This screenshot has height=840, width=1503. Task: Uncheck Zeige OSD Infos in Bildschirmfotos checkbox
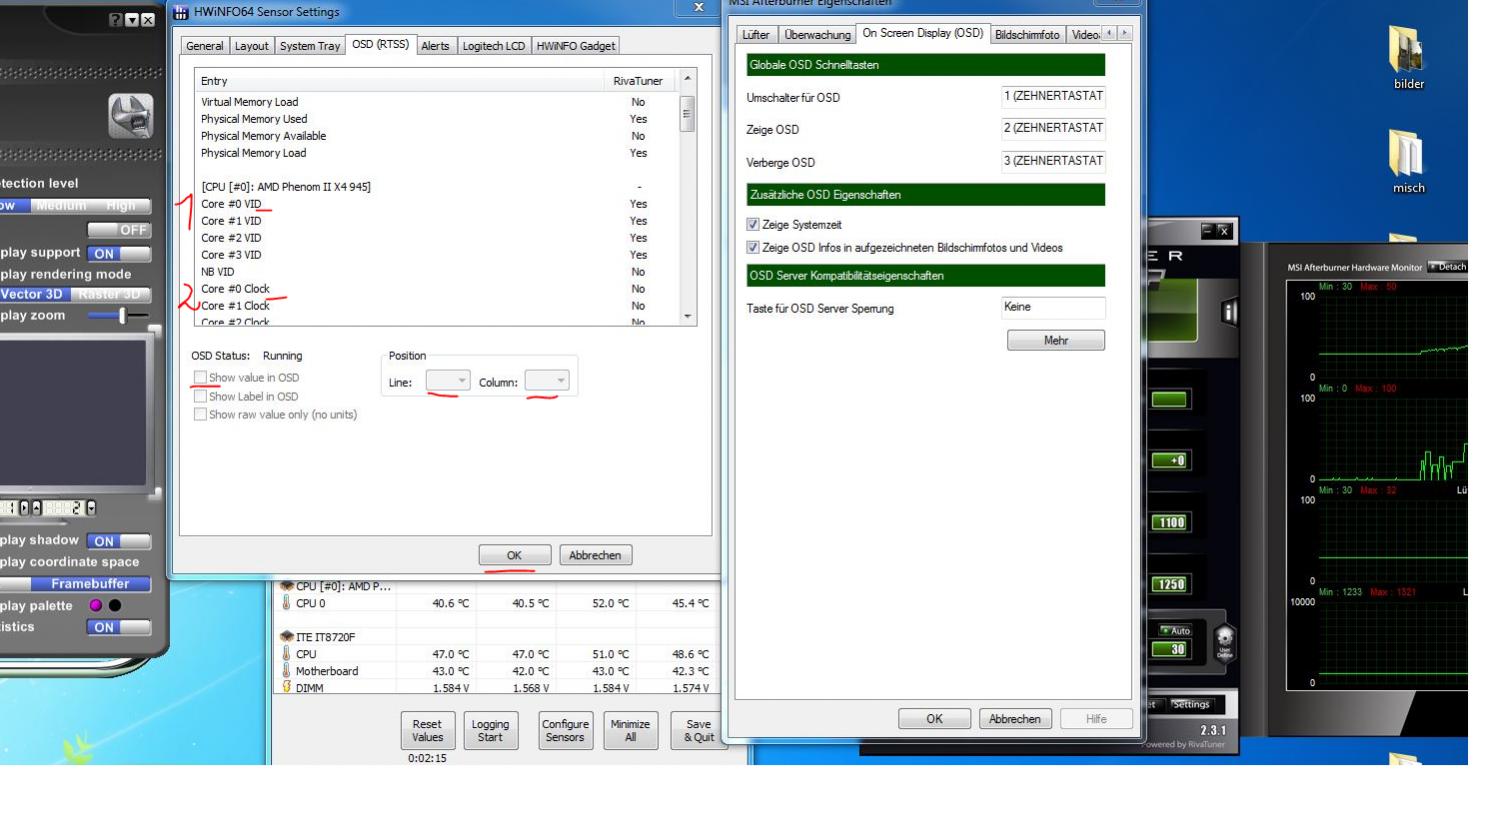point(753,247)
